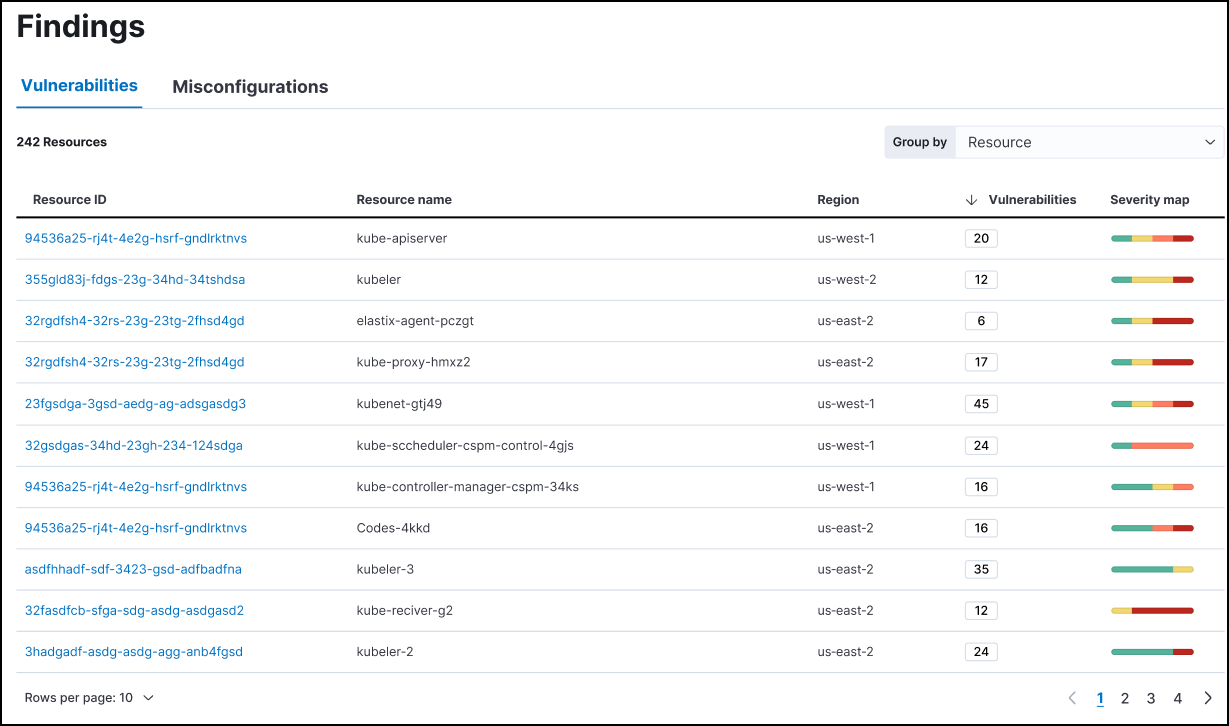Click the previous page arrow
Image resolution: width=1229 pixels, height=726 pixels.
(x=1072, y=697)
